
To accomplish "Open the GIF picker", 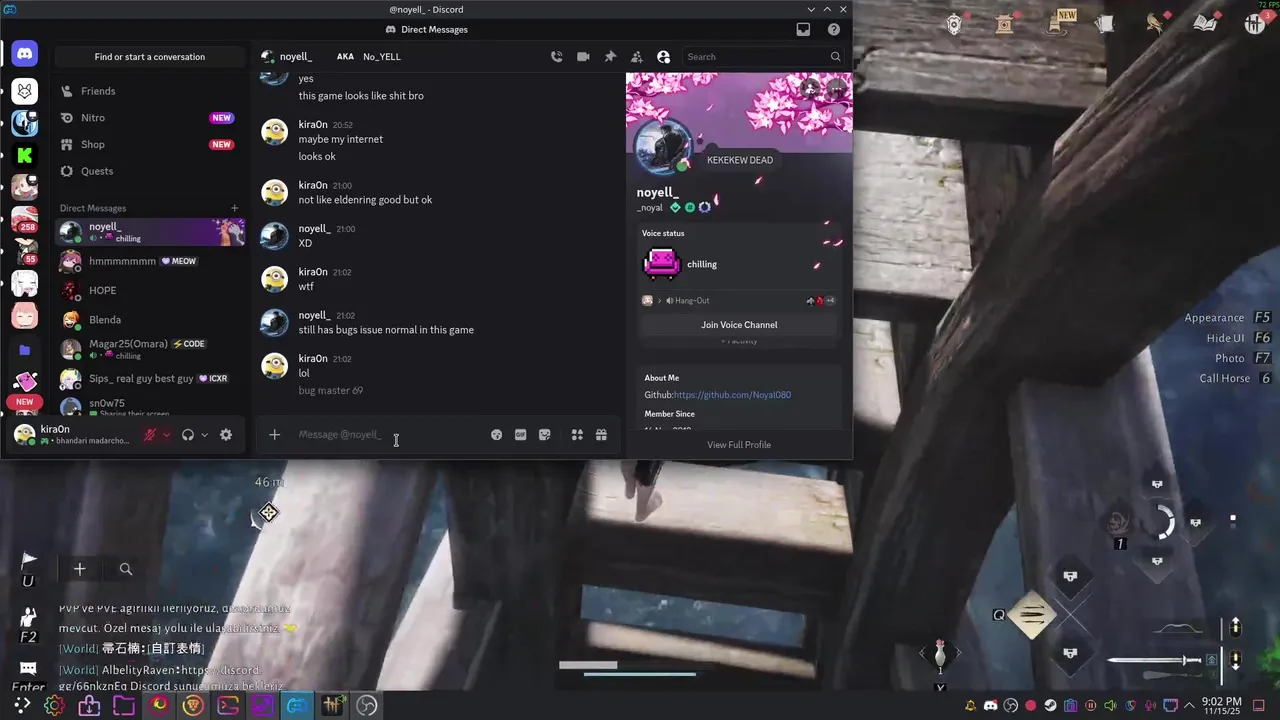I will point(521,435).
